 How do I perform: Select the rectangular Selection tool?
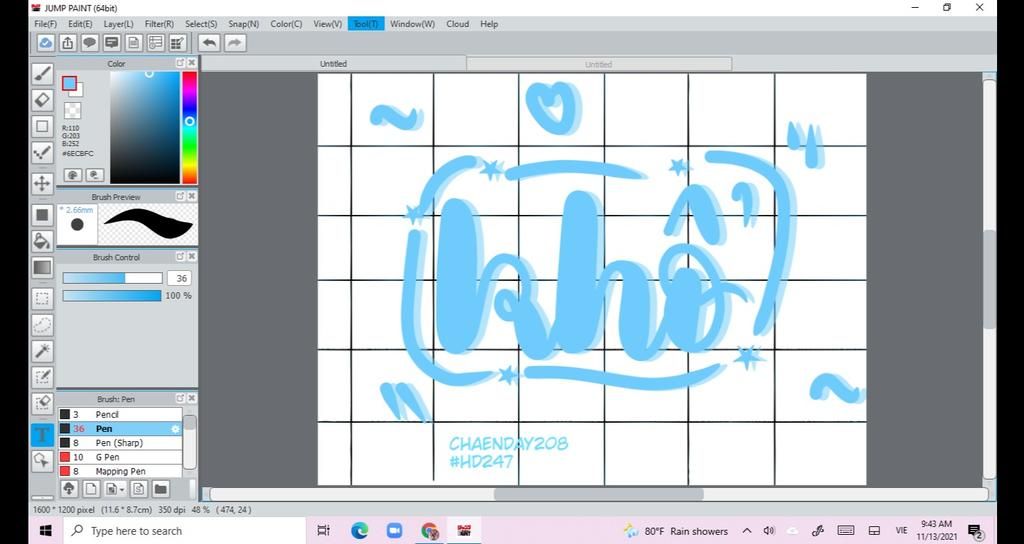pos(42,298)
